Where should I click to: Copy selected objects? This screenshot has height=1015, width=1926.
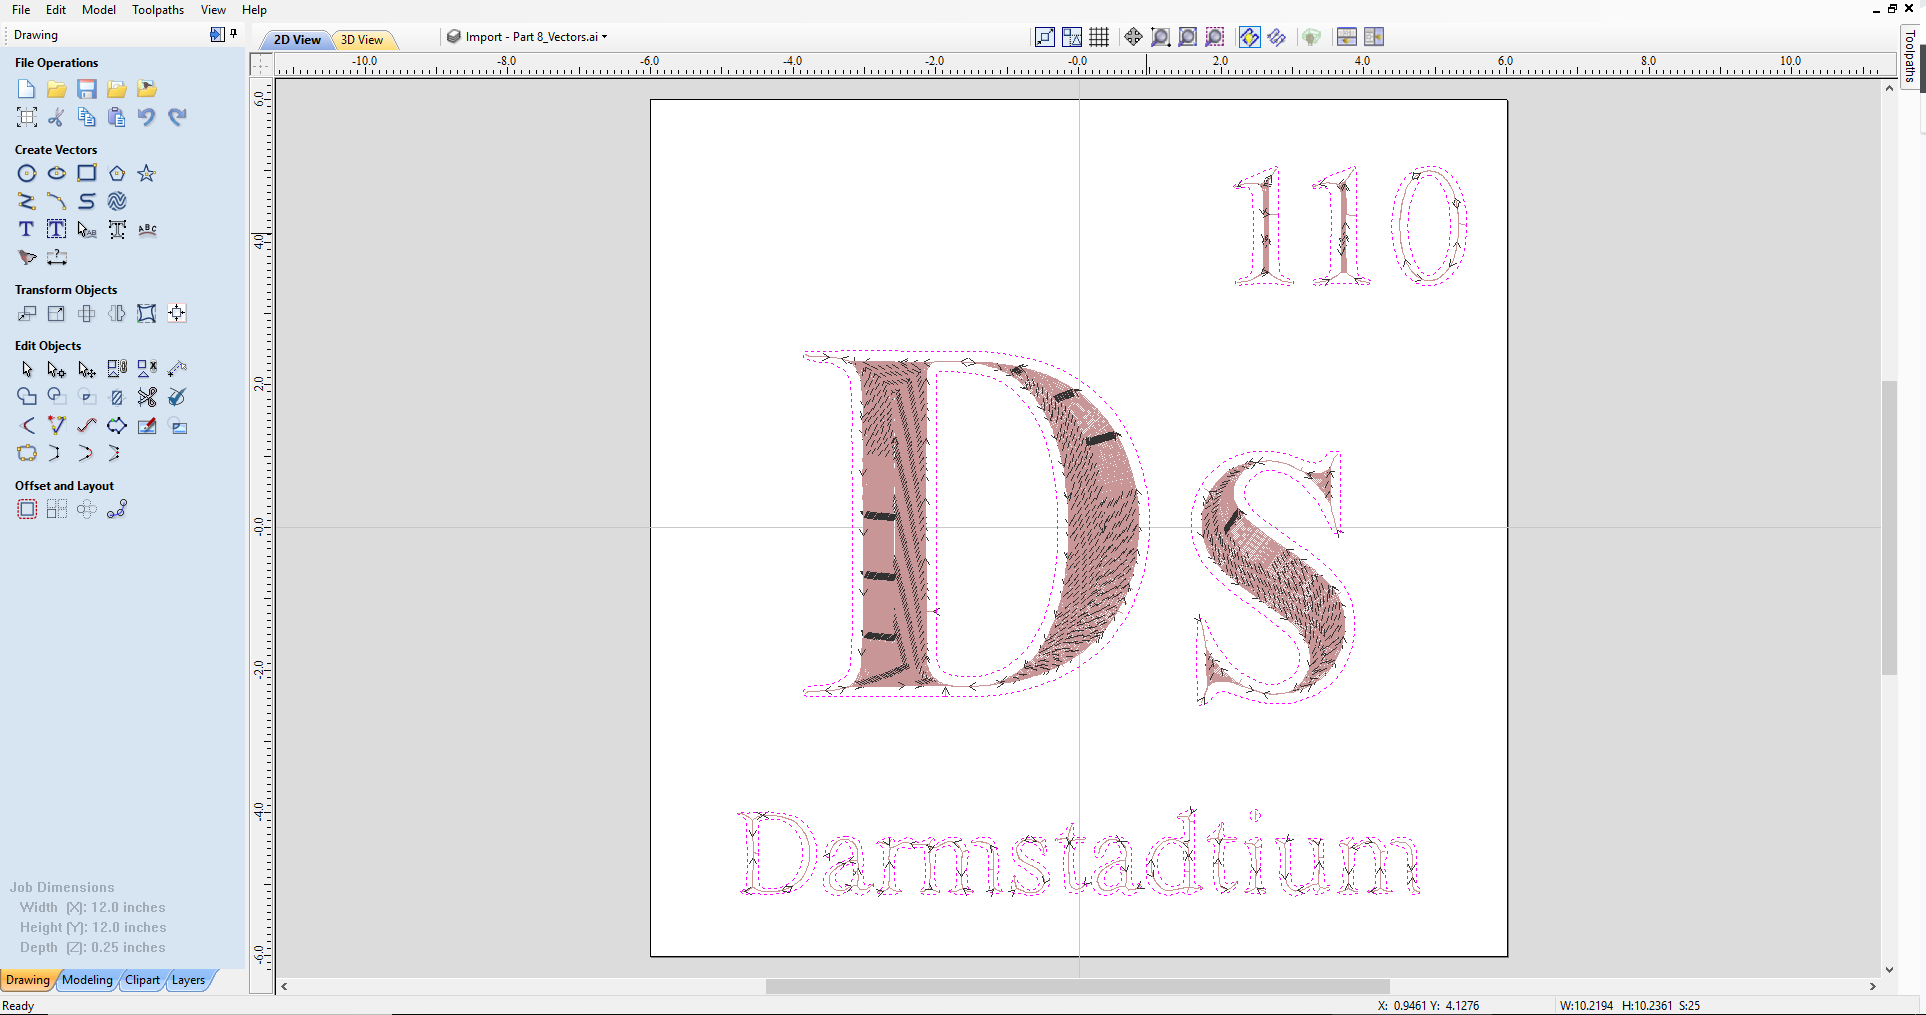click(87, 117)
